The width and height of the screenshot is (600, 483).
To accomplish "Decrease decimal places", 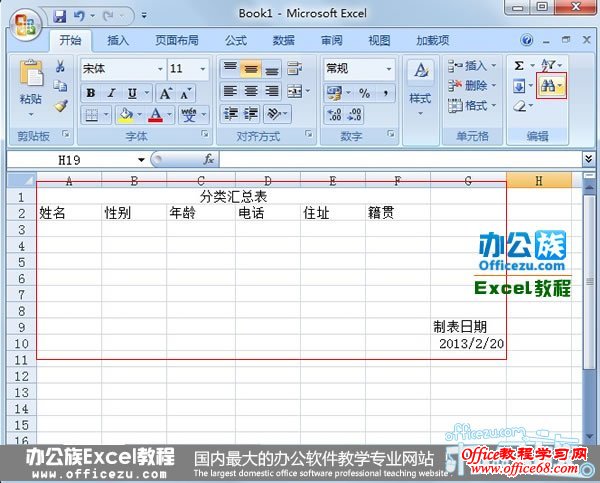I will [354, 115].
